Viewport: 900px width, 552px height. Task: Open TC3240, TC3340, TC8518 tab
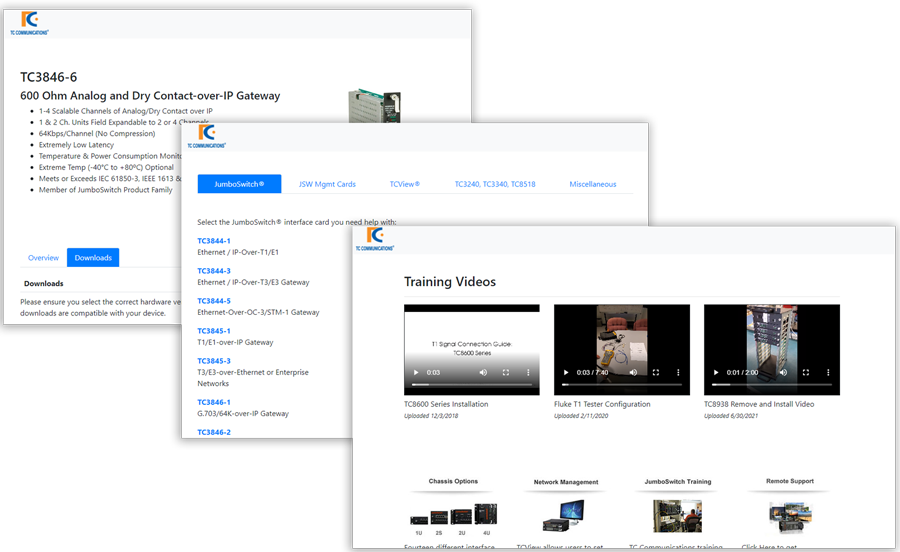pyautogui.click(x=495, y=184)
